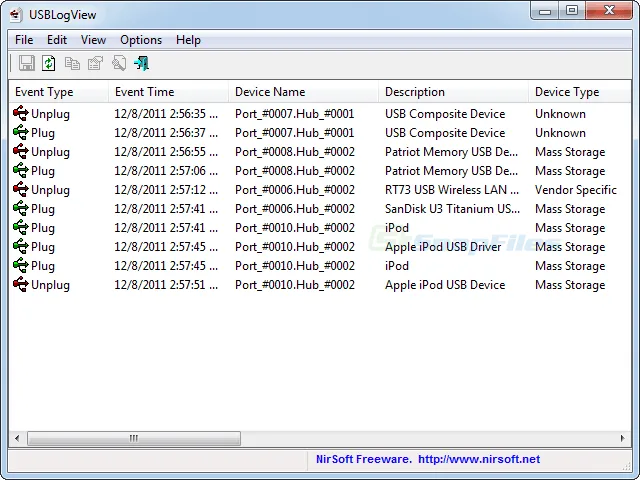Select the RT73 USB Wireless LAN description
The height and width of the screenshot is (480, 640).
point(452,190)
